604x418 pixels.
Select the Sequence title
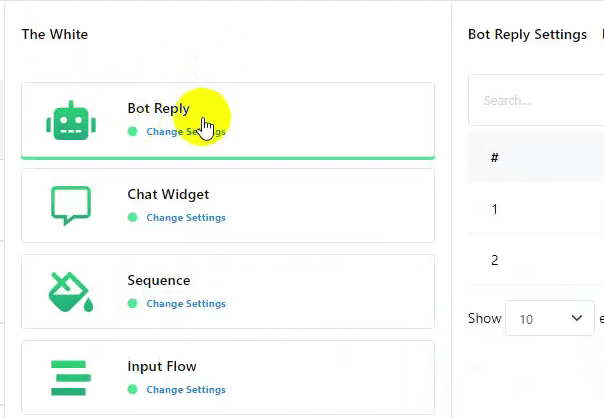(x=158, y=281)
